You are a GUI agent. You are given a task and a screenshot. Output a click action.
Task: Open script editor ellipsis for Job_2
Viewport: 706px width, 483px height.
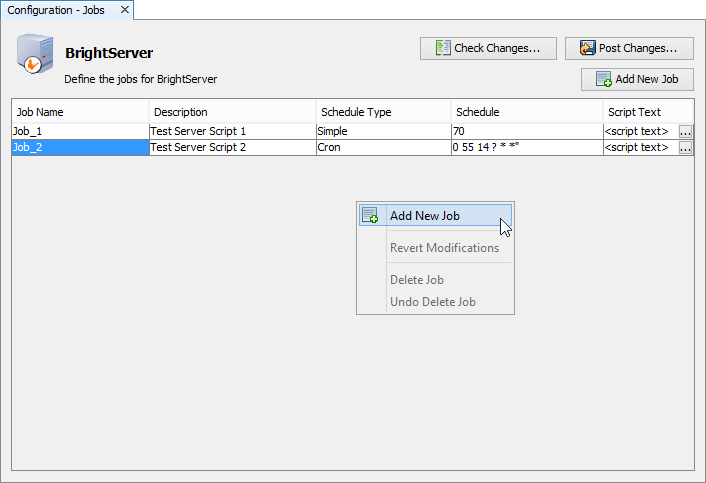pos(685,148)
